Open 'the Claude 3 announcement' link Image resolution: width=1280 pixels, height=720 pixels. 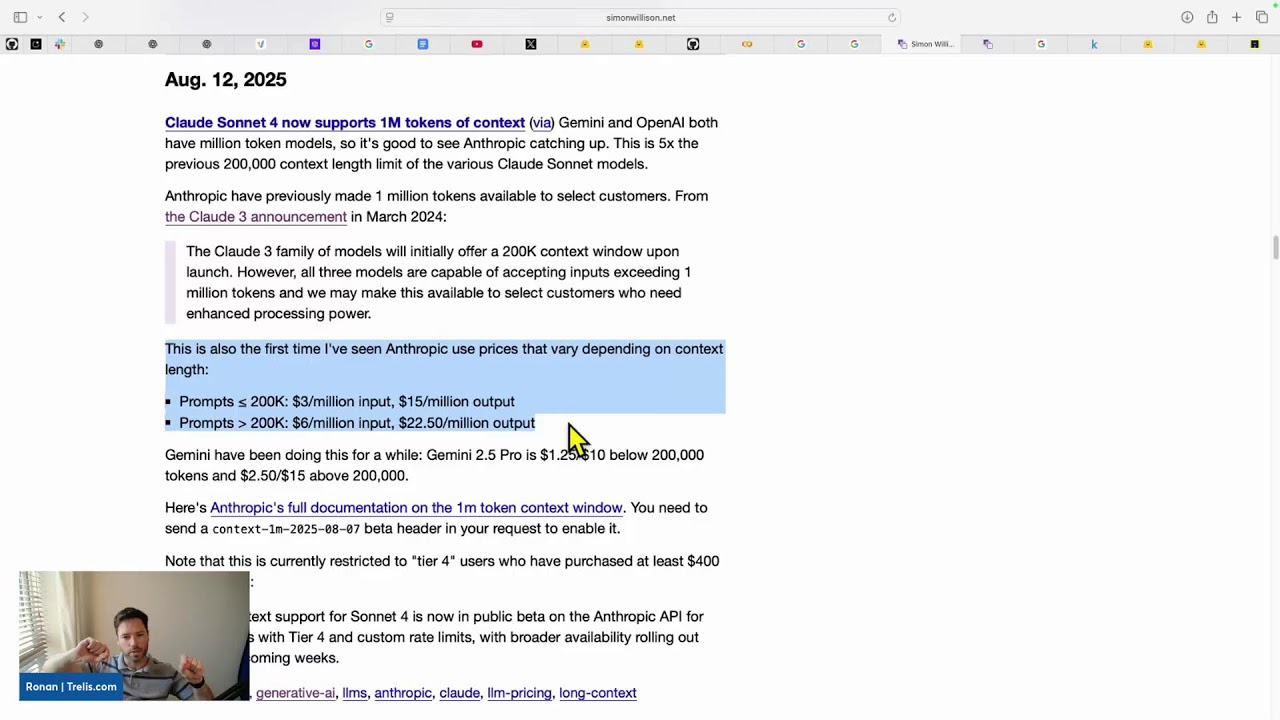point(256,217)
